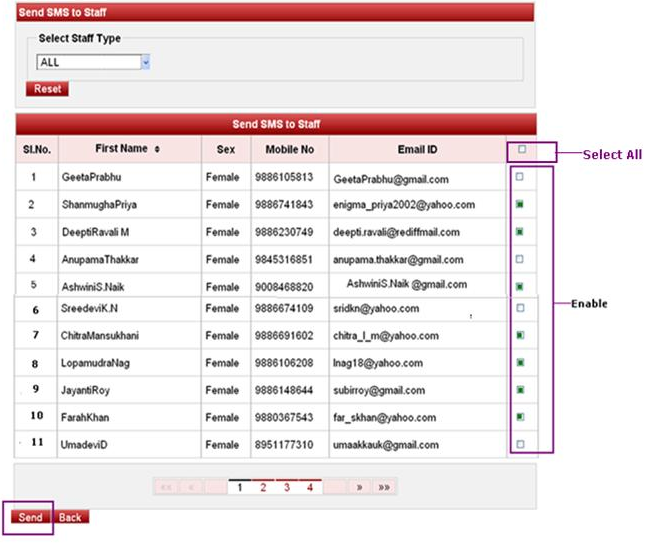This screenshot has width=650, height=544.
Task: Click the Back button
Action: coord(69,517)
